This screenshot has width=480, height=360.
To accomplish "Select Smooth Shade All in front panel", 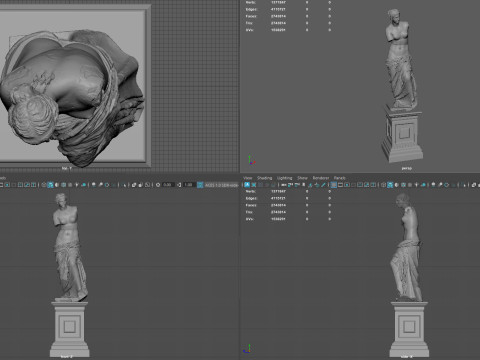I will (x=50, y=185).
